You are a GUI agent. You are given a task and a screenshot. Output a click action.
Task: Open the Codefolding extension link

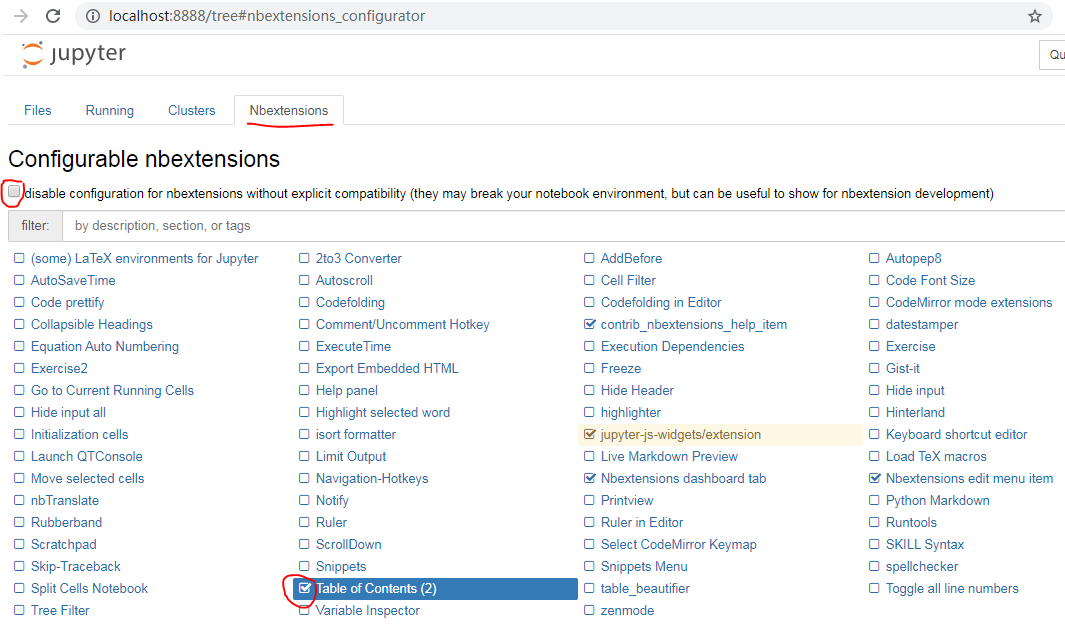(350, 302)
